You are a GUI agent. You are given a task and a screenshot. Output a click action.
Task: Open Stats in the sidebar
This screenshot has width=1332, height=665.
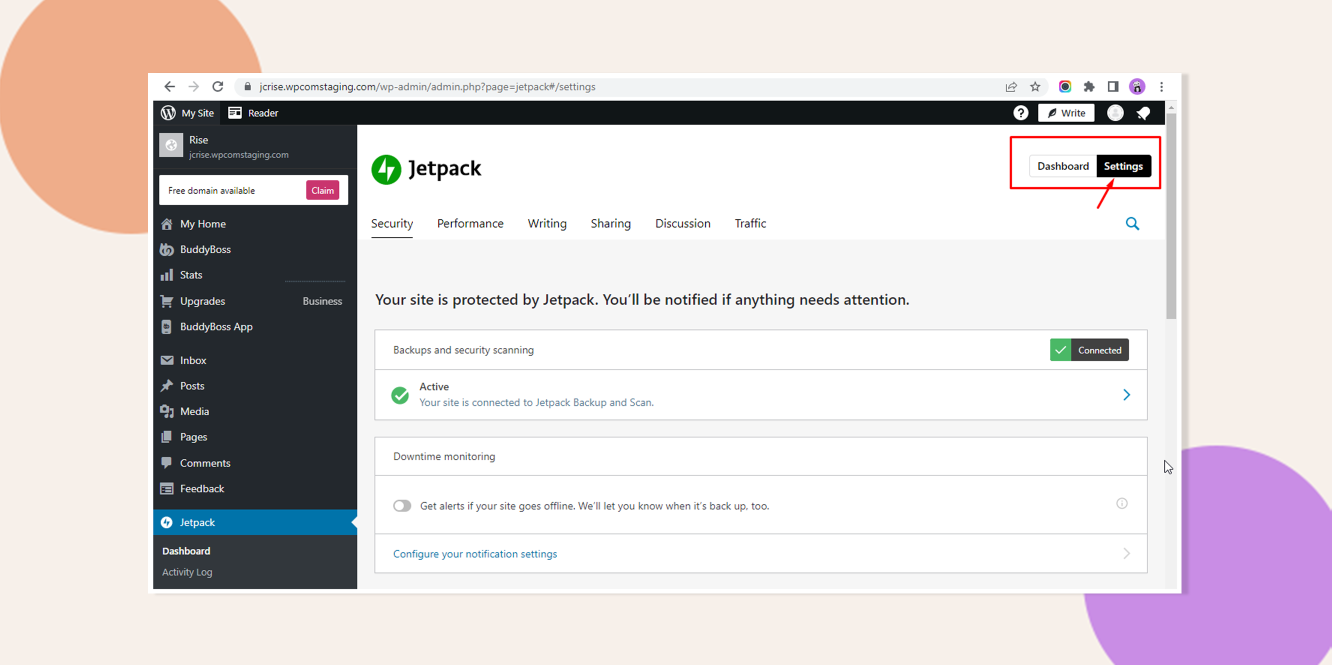(191, 275)
